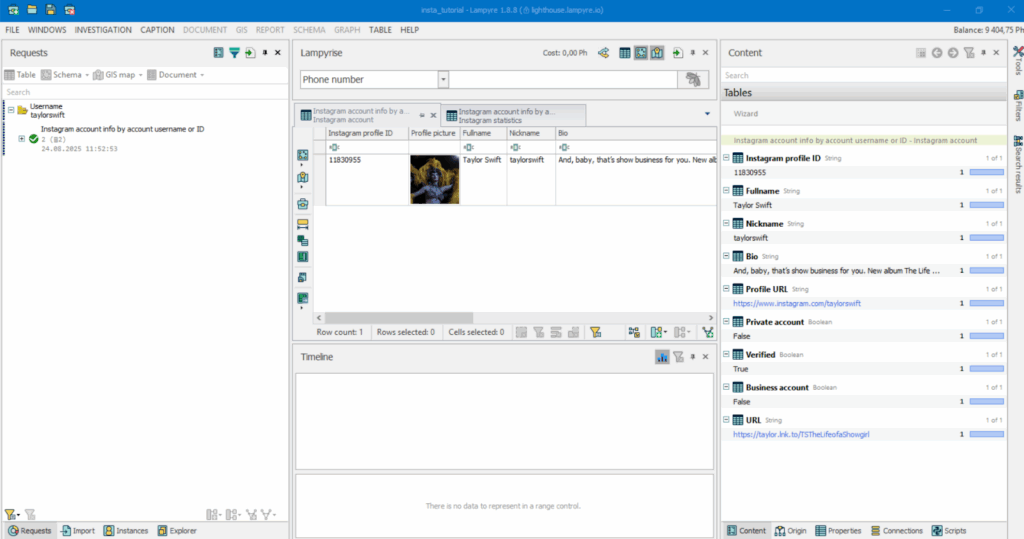Click the table view icon in Lampyrise header

(x=625, y=53)
